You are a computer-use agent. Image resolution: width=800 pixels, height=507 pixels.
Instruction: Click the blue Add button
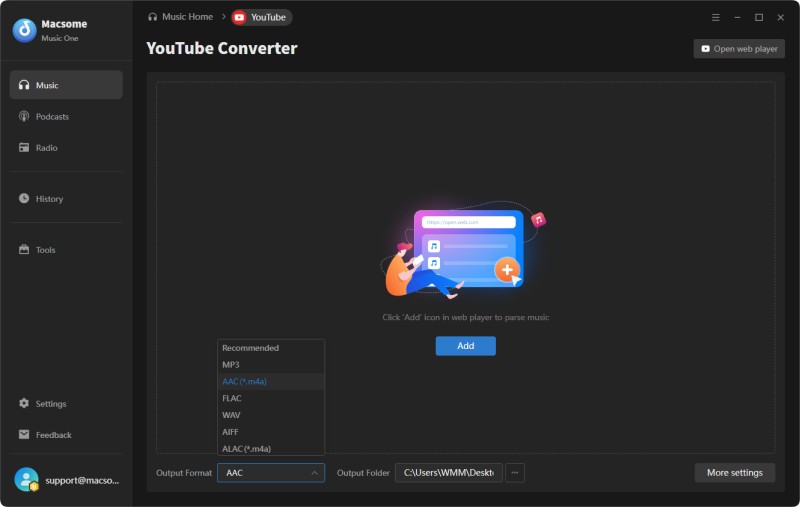[465, 346]
